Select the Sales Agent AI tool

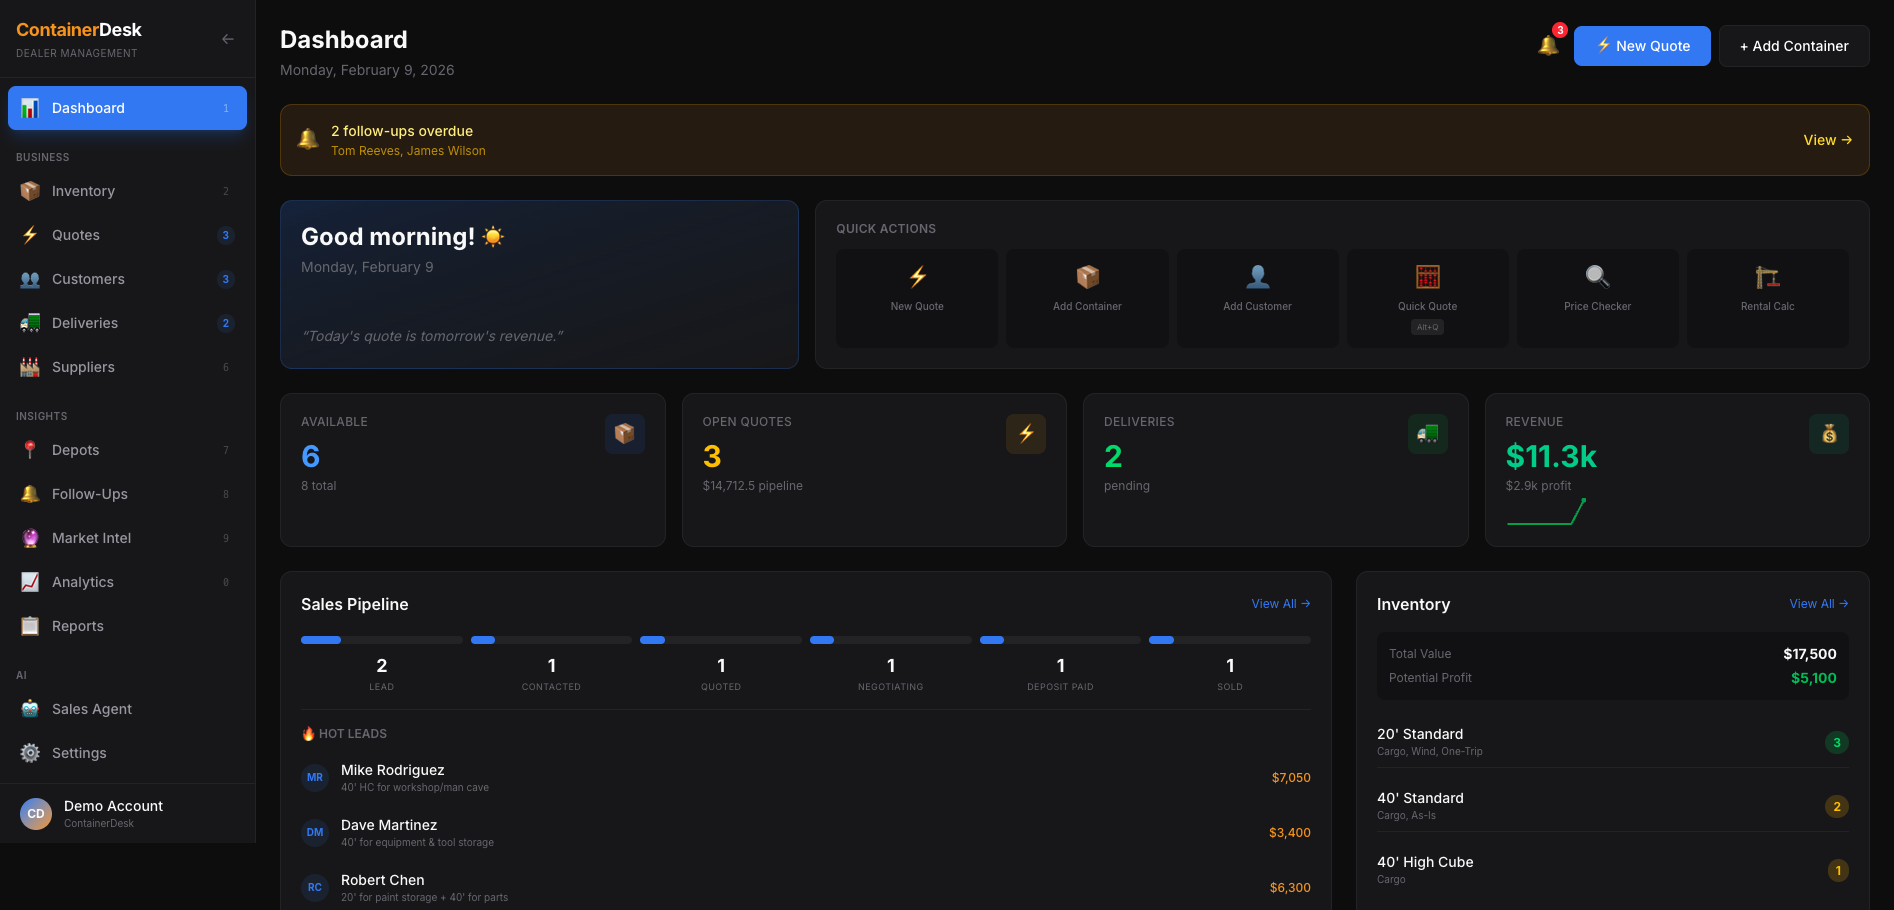coord(91,708)
